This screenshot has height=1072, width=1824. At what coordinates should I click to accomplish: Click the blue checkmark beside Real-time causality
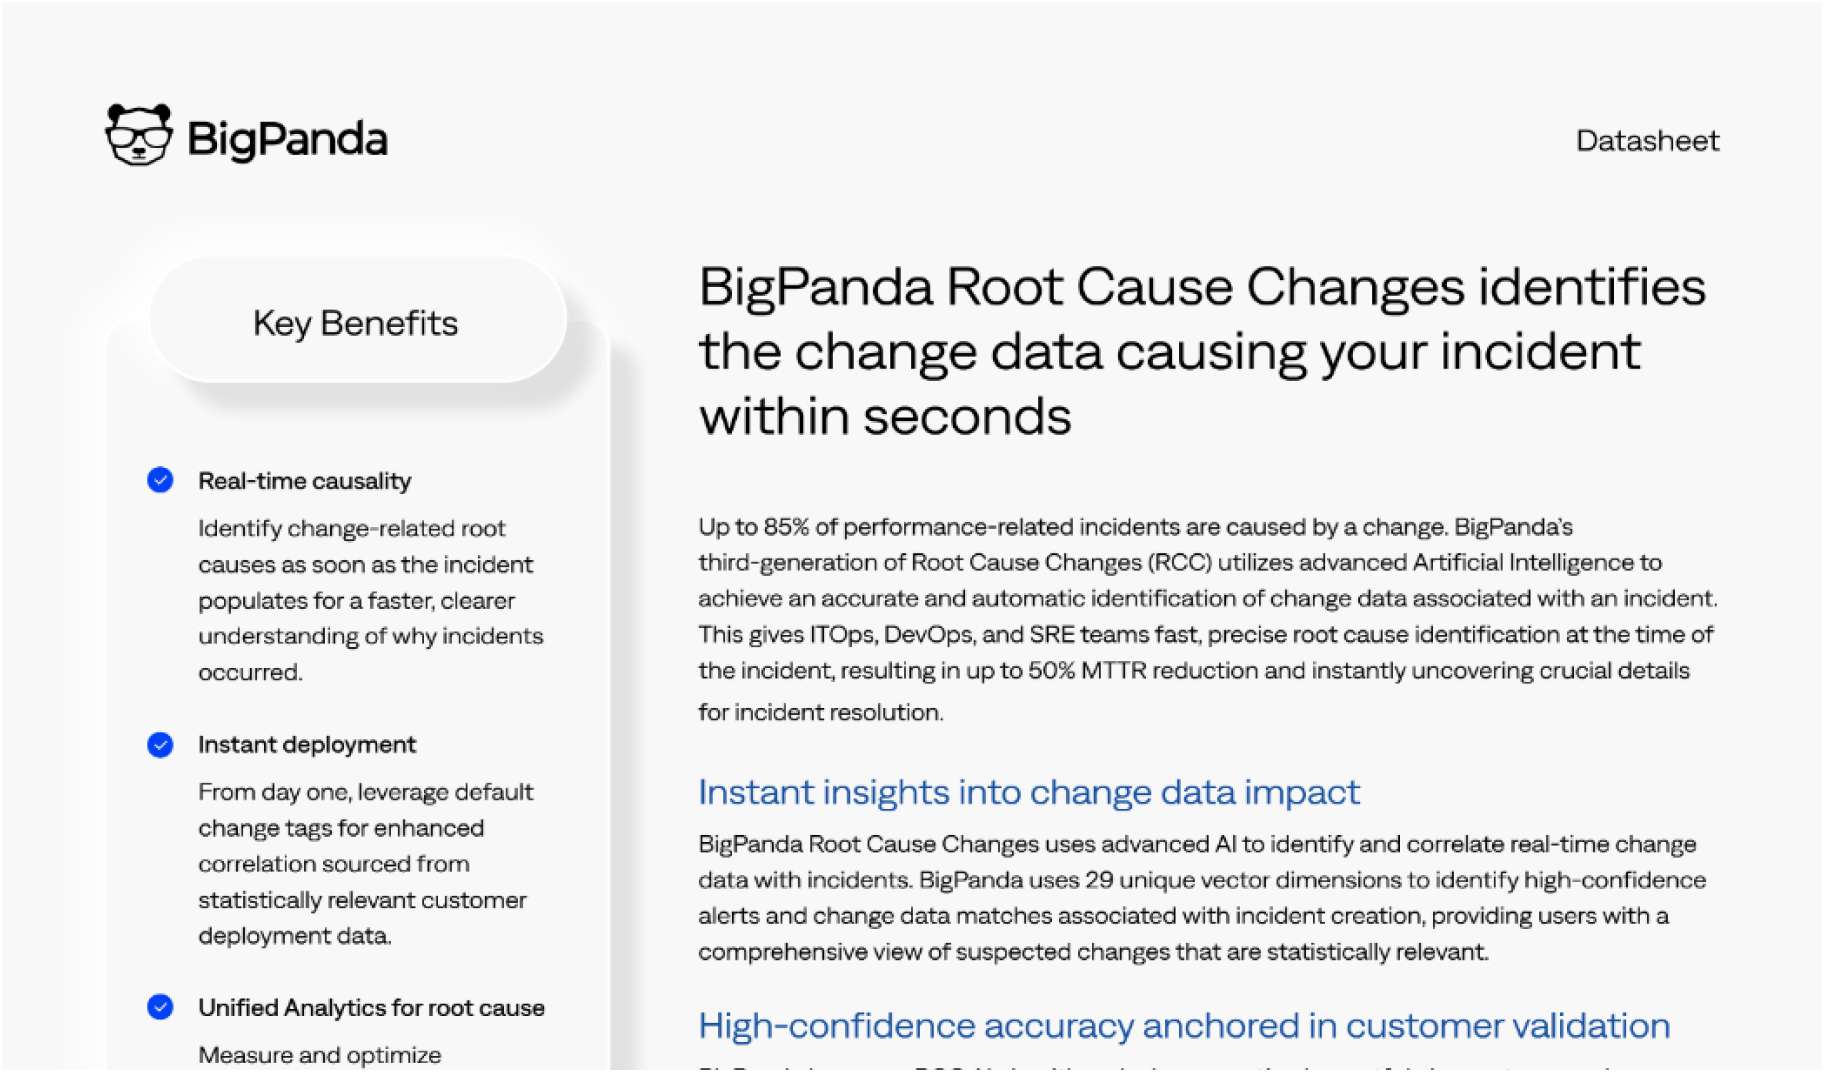[160, 480]
